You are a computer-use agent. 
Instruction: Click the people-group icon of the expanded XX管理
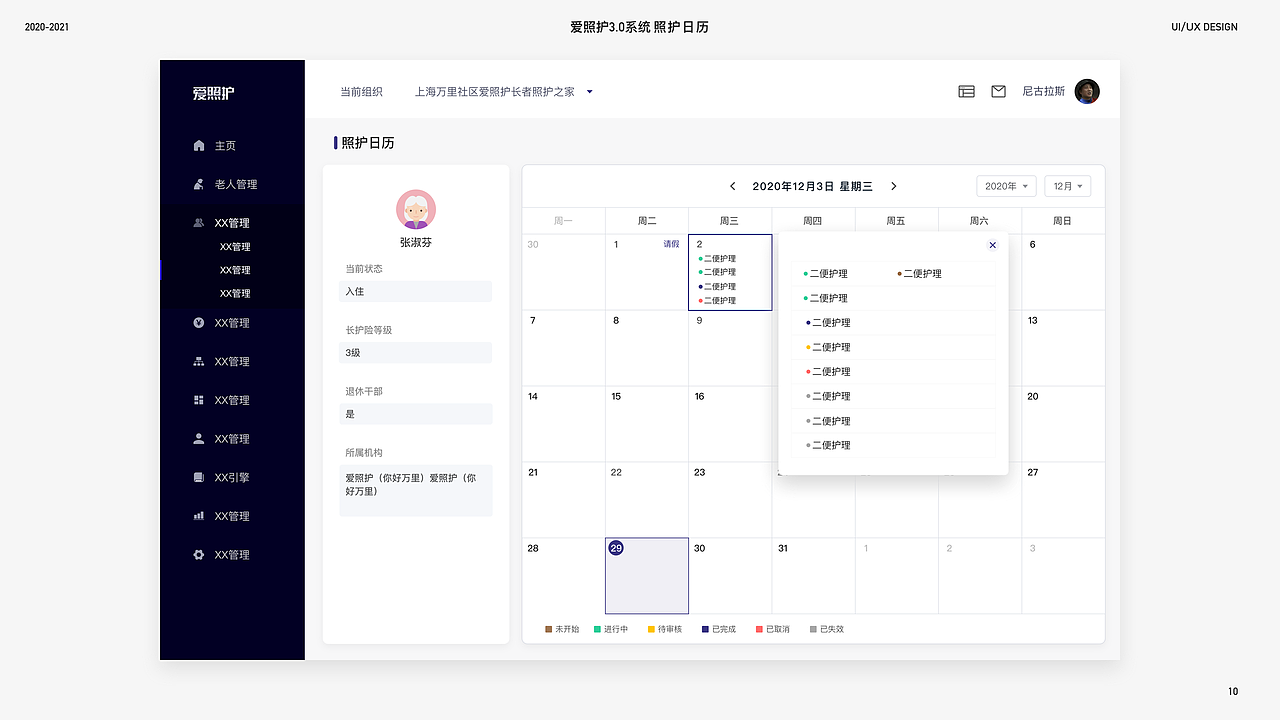[198, 223]
